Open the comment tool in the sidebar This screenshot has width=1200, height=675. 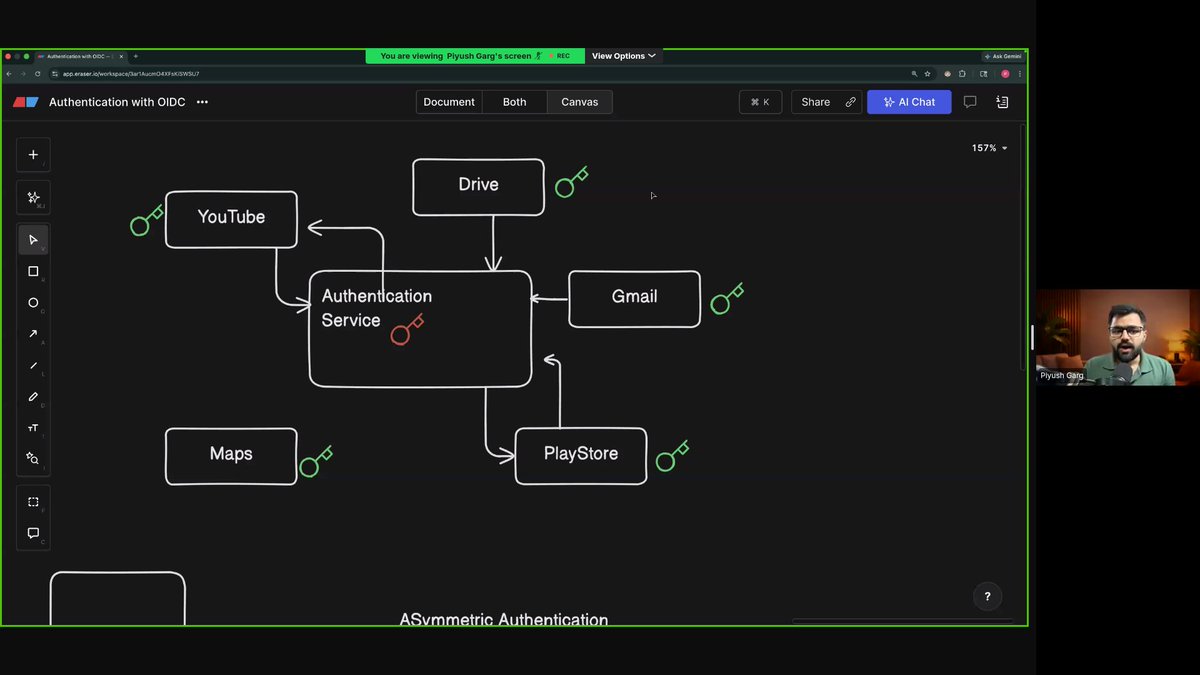pos(33,533)
